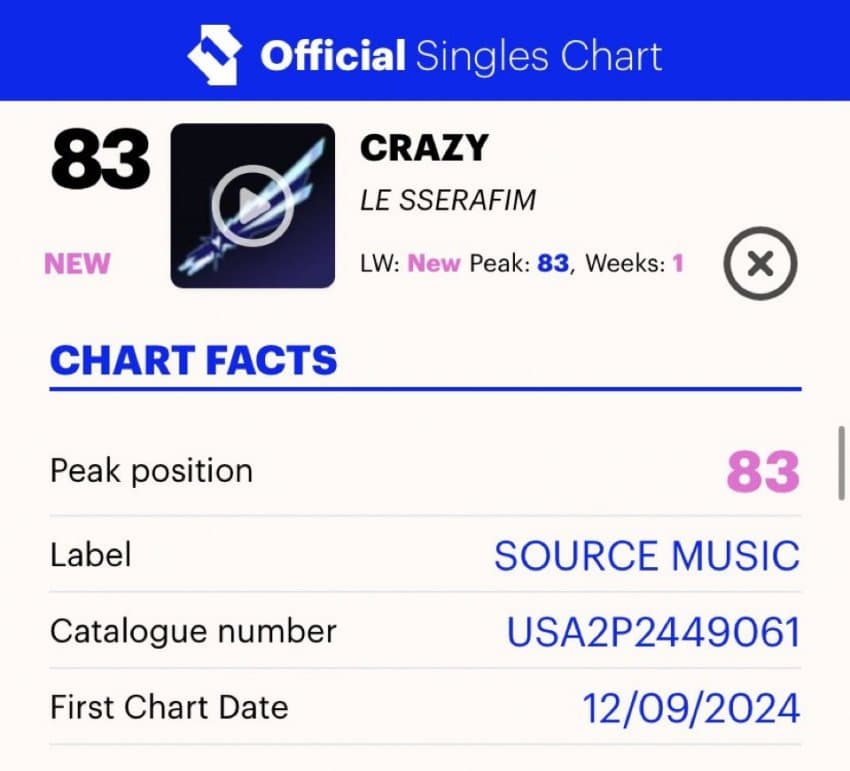The height and width of the screenshot is (771, 850).
Task: Play the CRAZY track preview
Action: [x=252, y=206]
